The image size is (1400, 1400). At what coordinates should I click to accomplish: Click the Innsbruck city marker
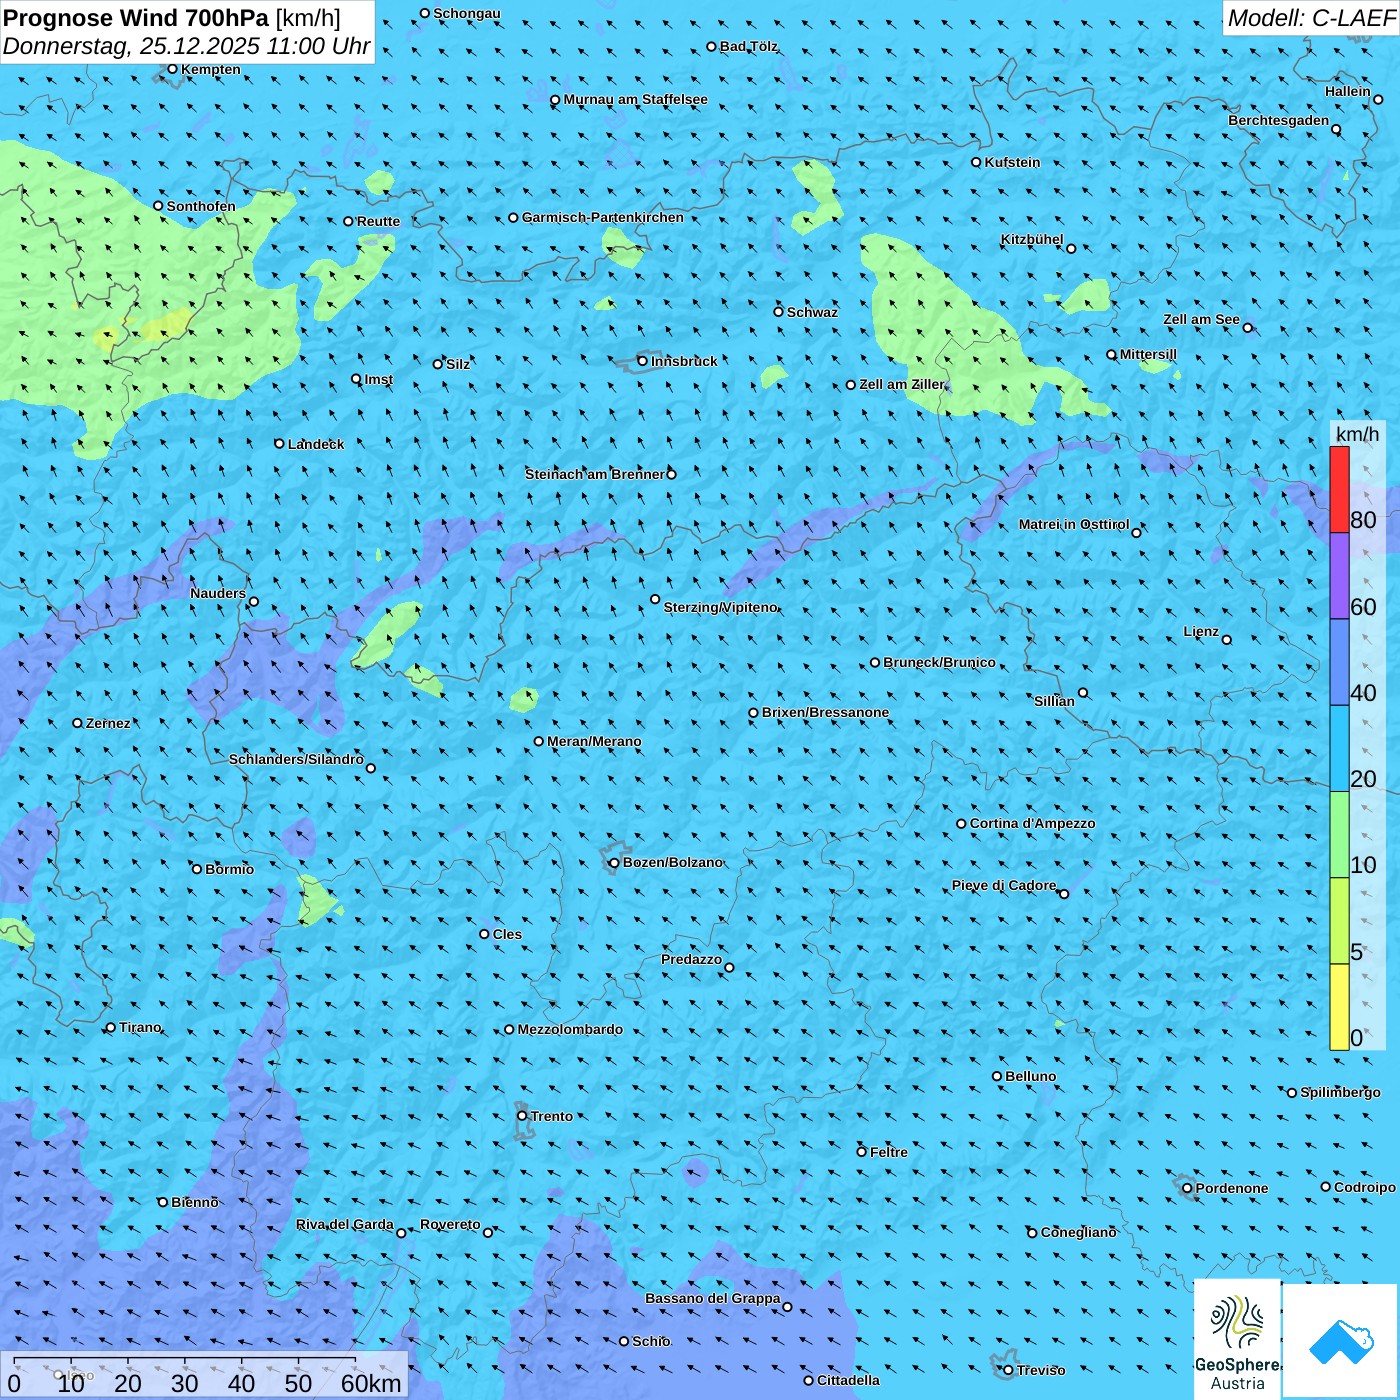[x=643, y=361]
